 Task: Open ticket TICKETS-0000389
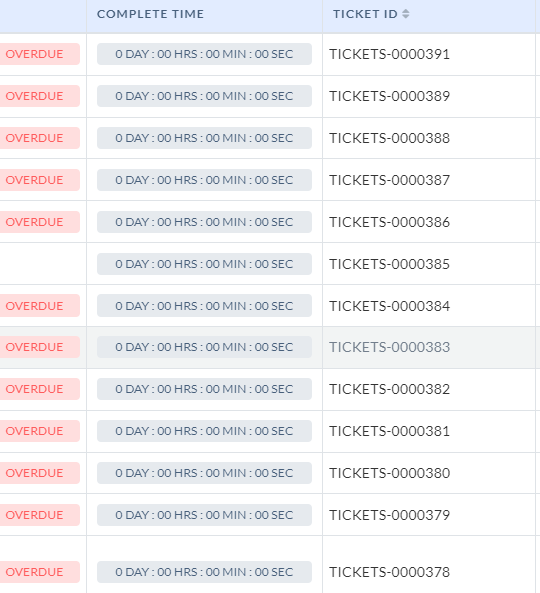(x=389, y=96)
